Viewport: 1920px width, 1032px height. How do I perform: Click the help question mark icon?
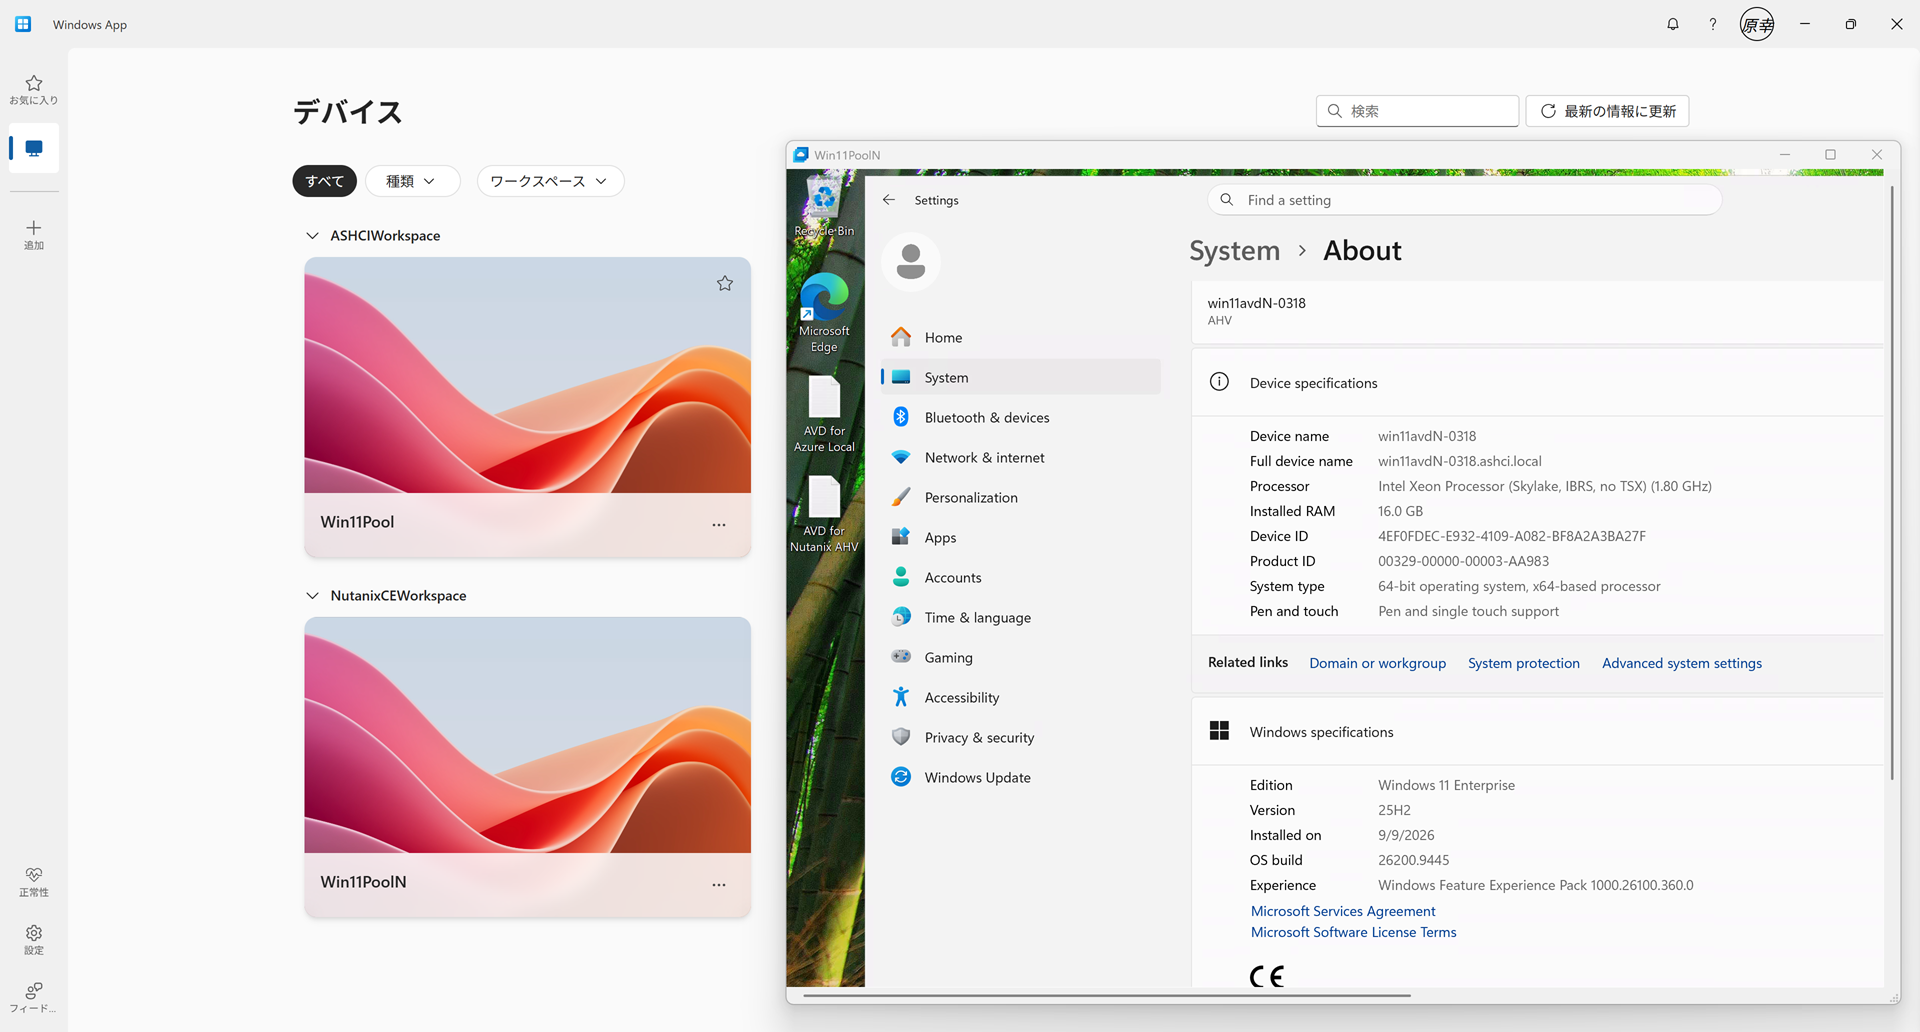coord(1713,24)
